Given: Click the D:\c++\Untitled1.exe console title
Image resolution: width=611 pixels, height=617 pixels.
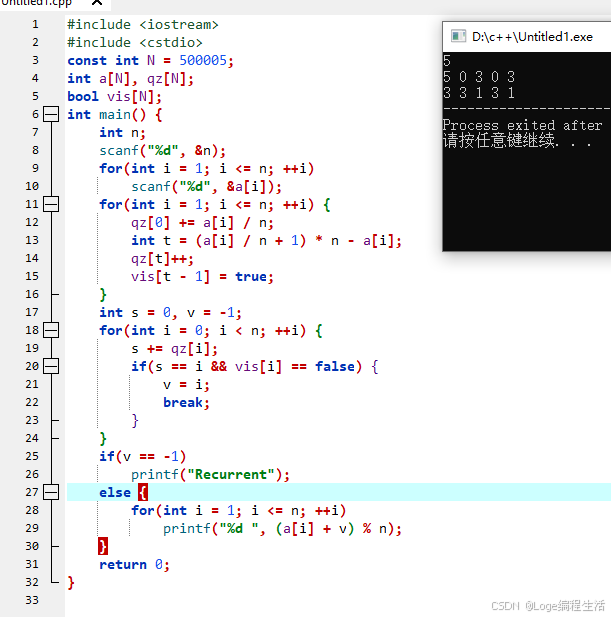Looking at the screenshot, I should pyautogui.click(x=532, y=37).
